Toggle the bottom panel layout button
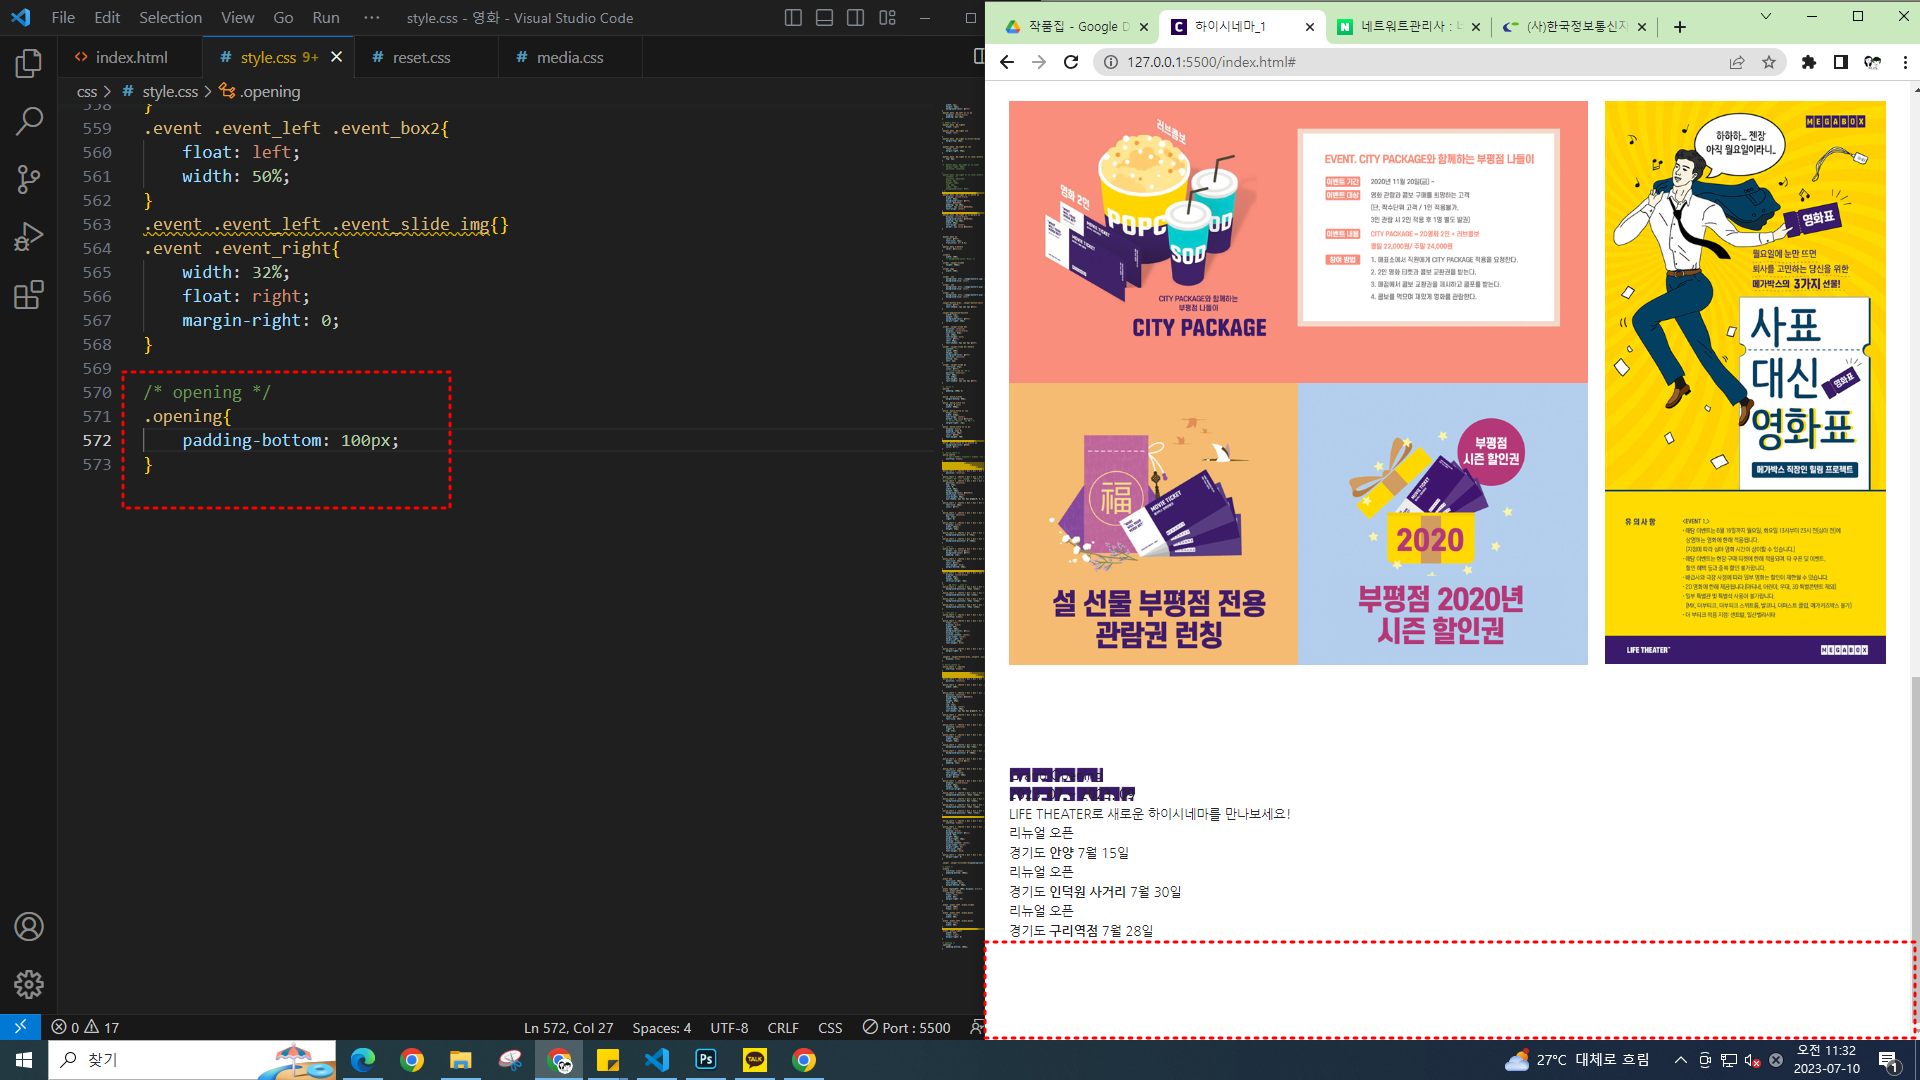The height and width of the screenshot is (1080, 1920). point(824,18)
